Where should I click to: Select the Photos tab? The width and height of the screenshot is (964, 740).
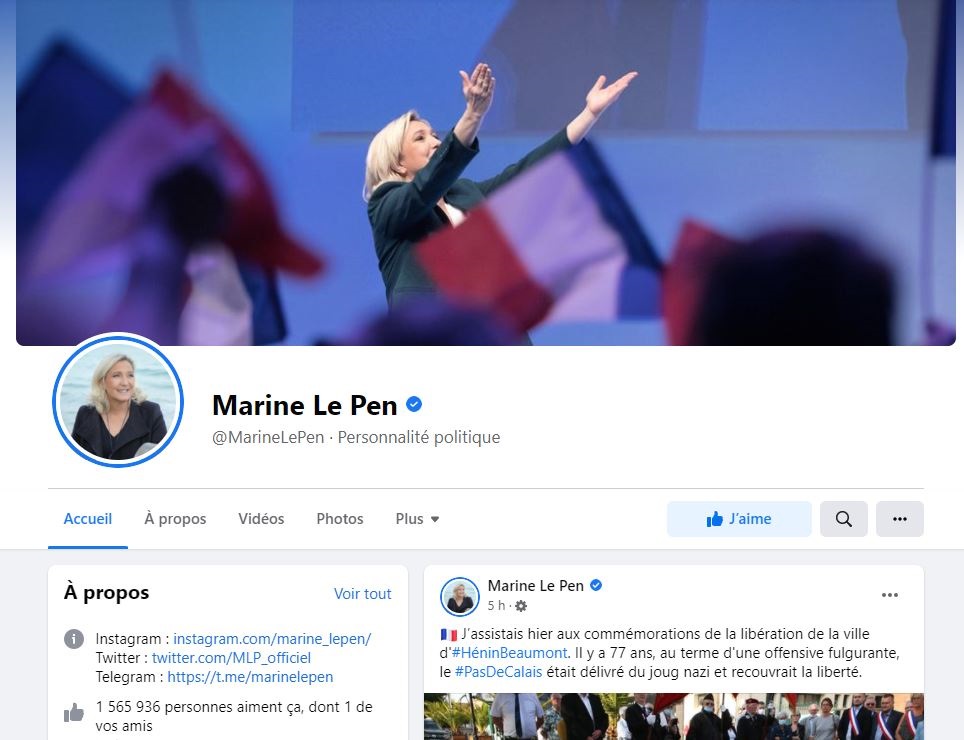tap(340, 519)
